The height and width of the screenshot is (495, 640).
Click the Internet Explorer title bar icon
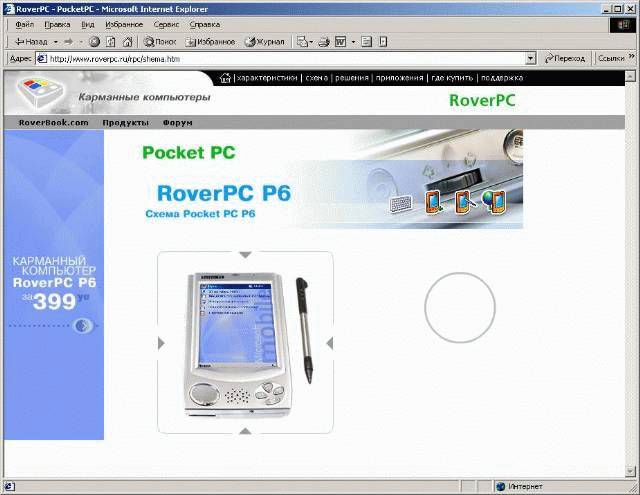point(9,9)
